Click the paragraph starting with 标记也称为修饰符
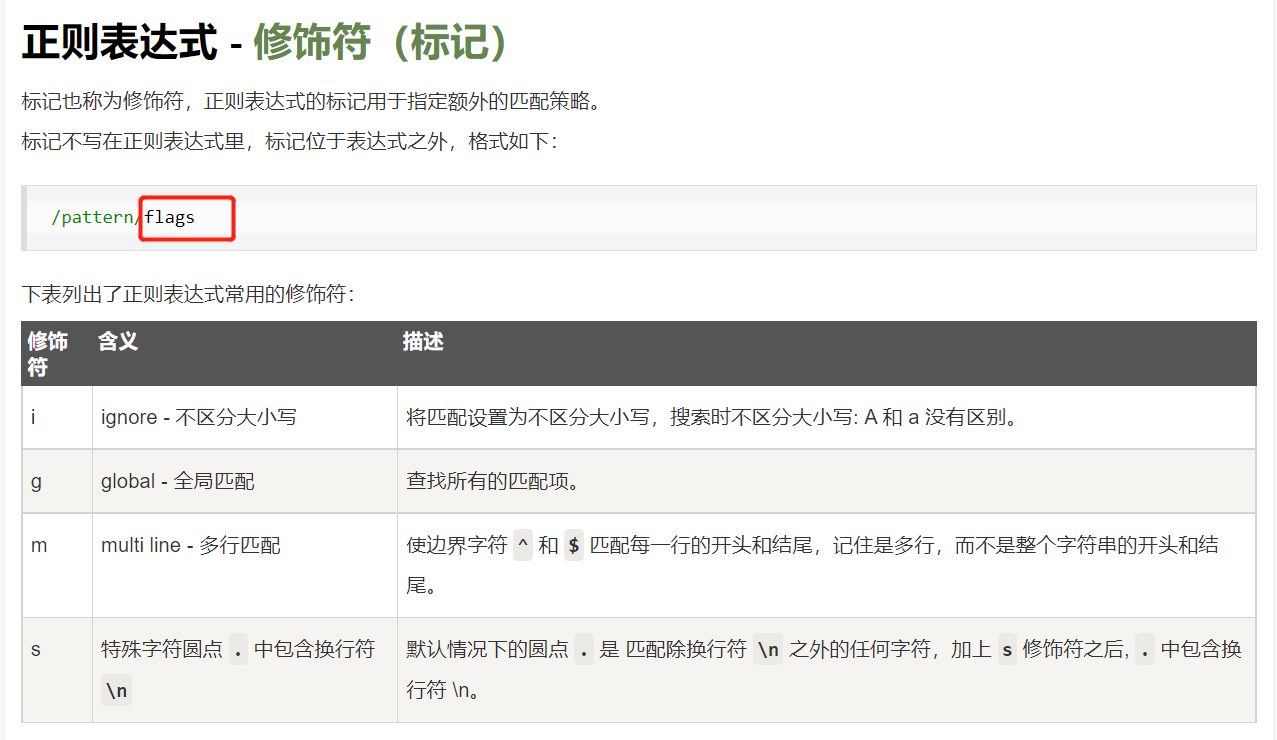 click(x=314, y=102)
